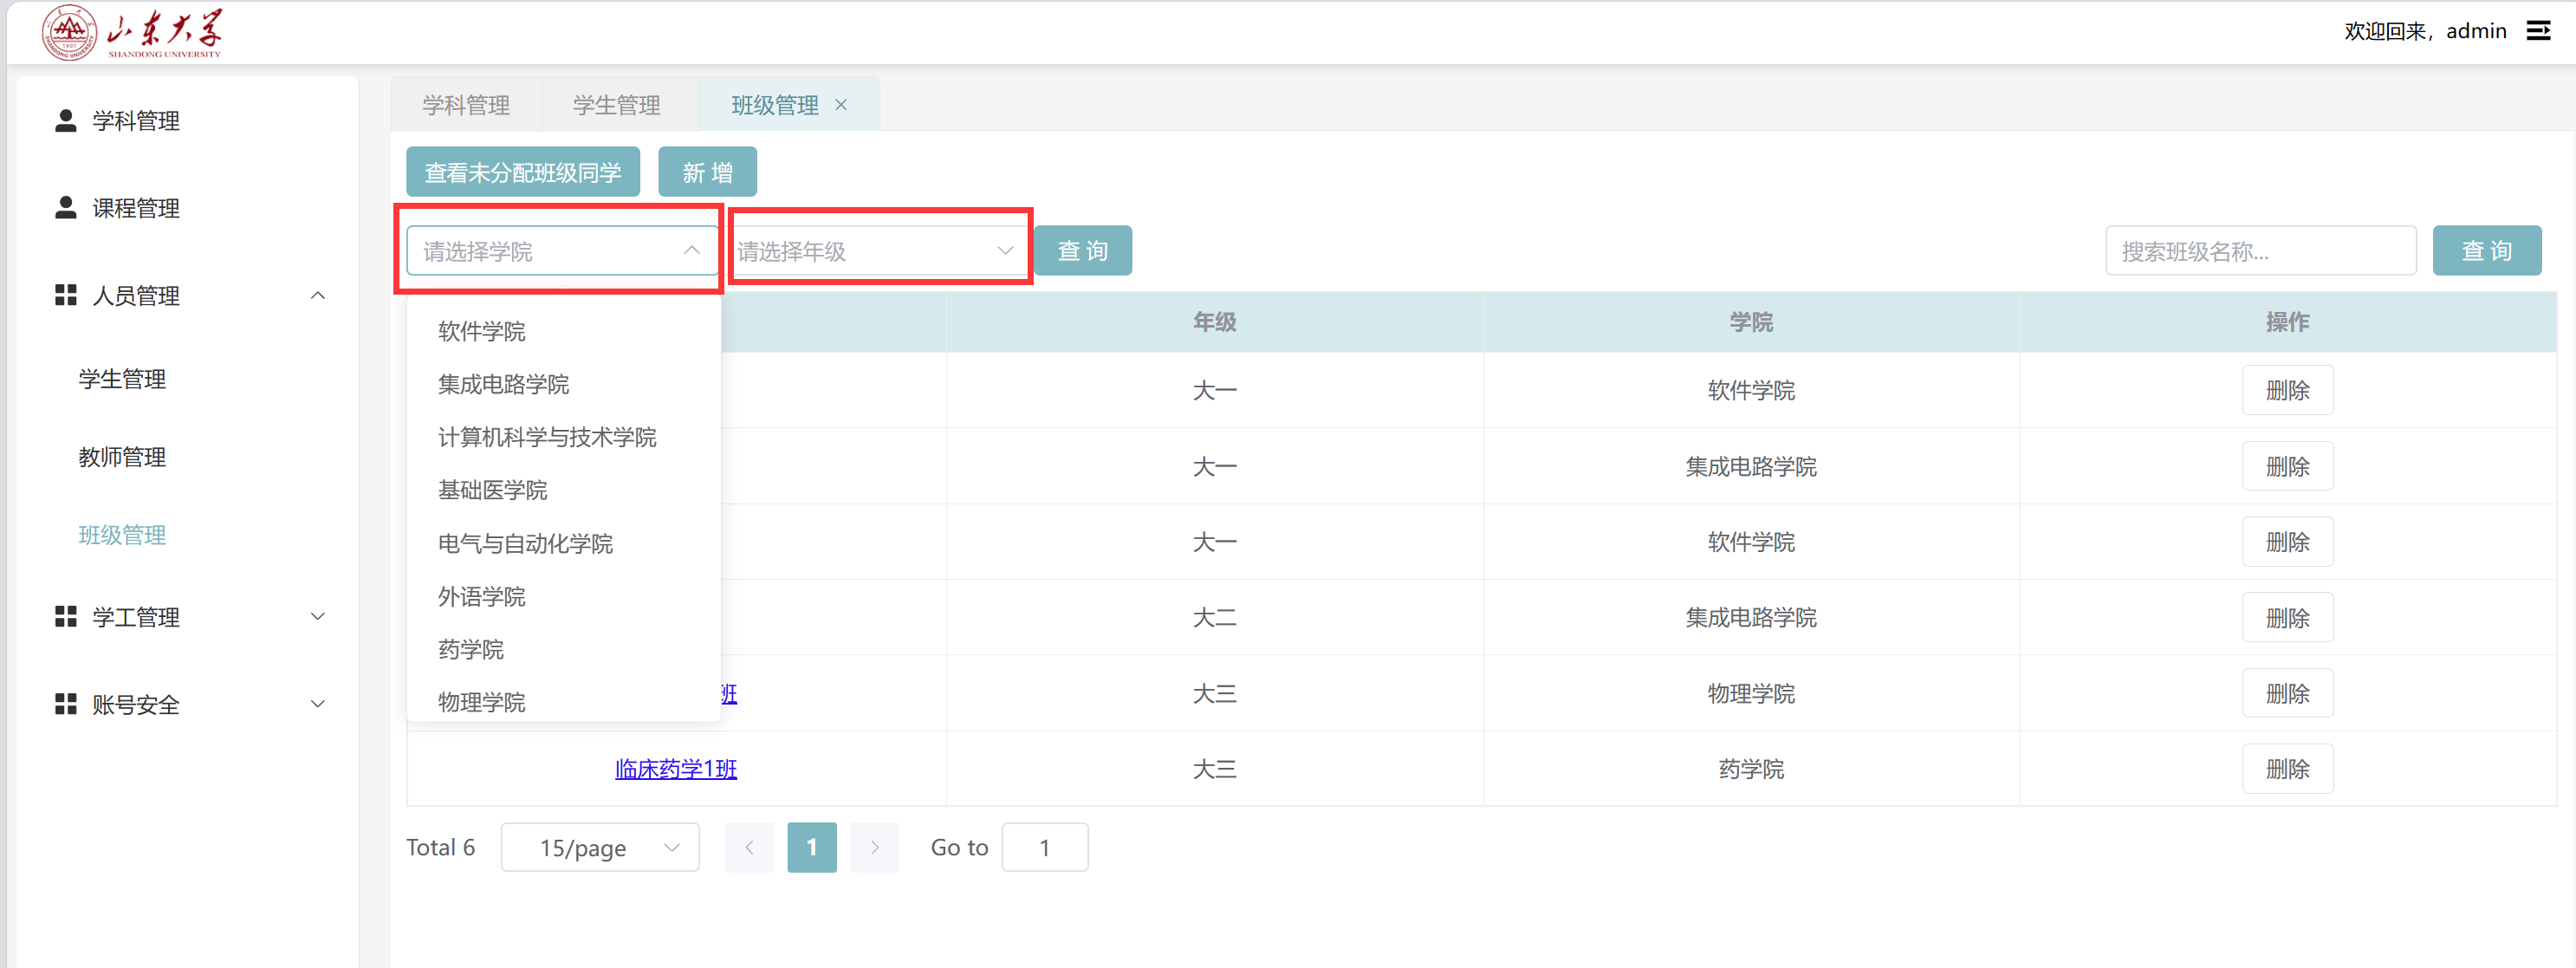The image size is (2576, 968).
Task: Click the 学科管理 person icon in the sidebar
Action: click(66, 120)
